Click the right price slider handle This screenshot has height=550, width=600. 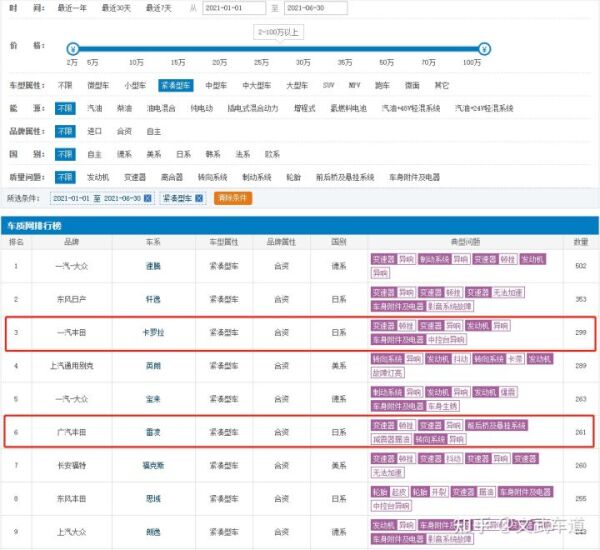tap(484, 48)
